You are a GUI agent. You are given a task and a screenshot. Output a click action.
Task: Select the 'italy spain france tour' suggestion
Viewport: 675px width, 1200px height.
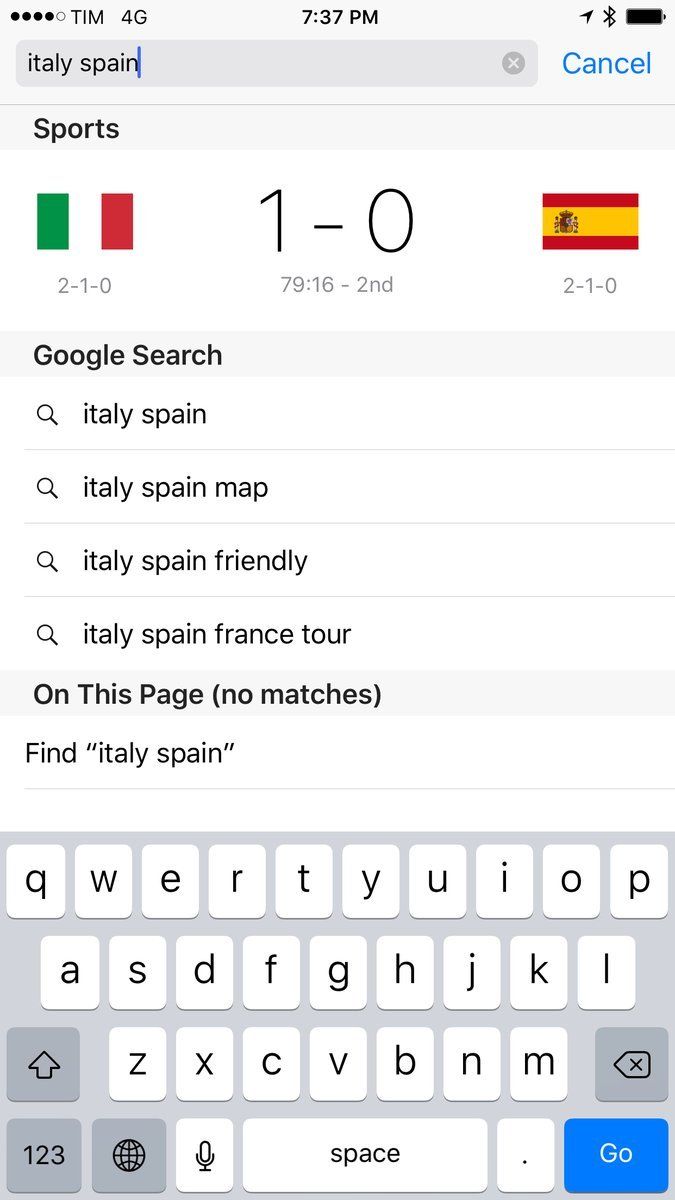pyautogui.click(x=216, y=634)
